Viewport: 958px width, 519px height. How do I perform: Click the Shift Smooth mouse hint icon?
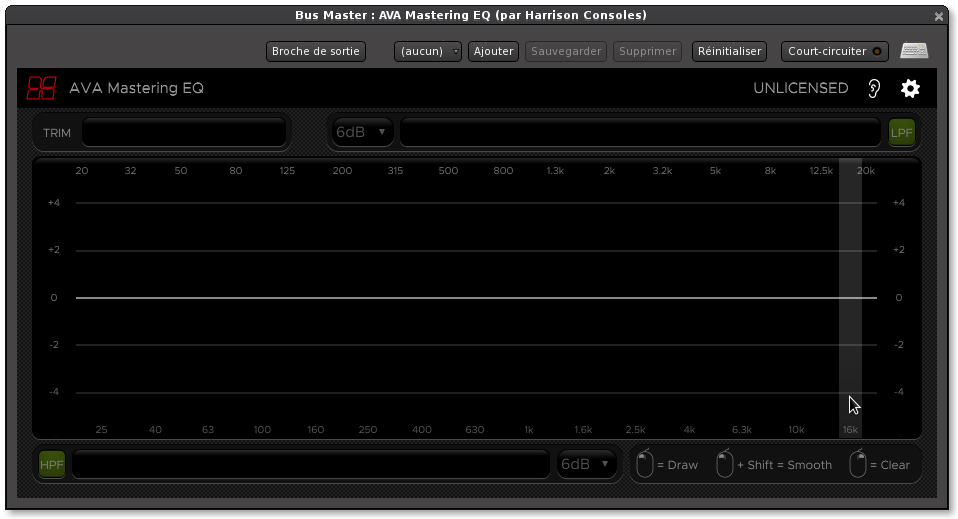pos(725,464)
